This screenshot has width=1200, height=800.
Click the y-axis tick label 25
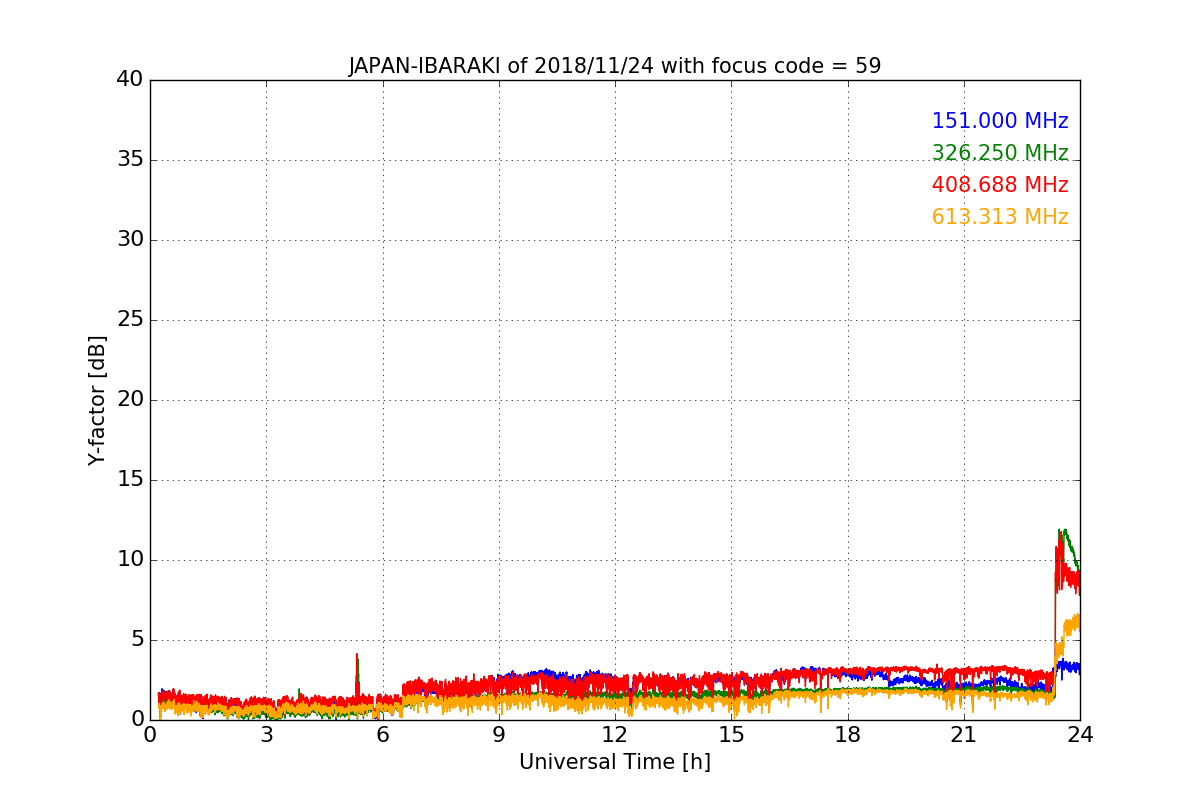(x=130, y=320)
